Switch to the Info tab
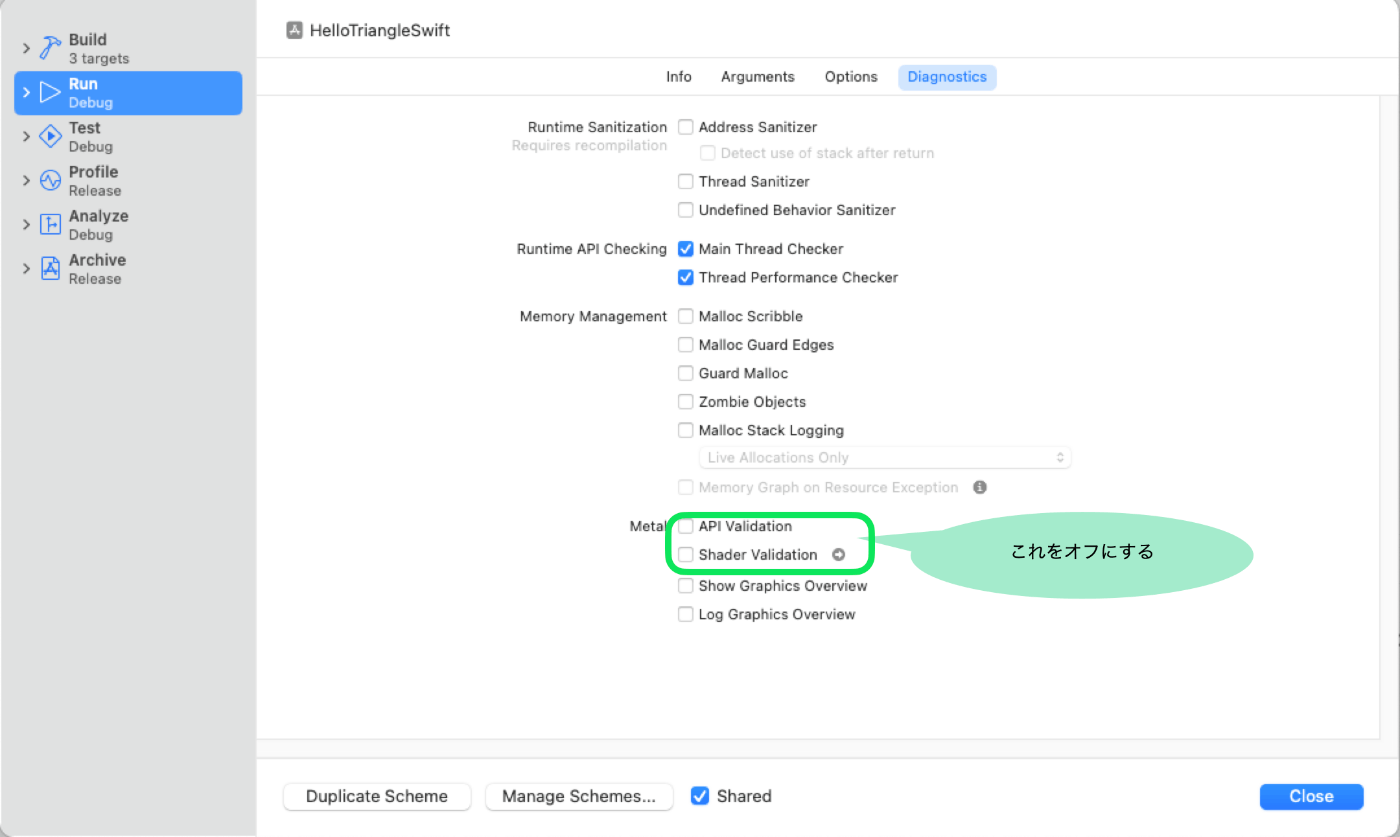Image resolution: width=1400 pixels, height=837 pixels. coord(679,77)
